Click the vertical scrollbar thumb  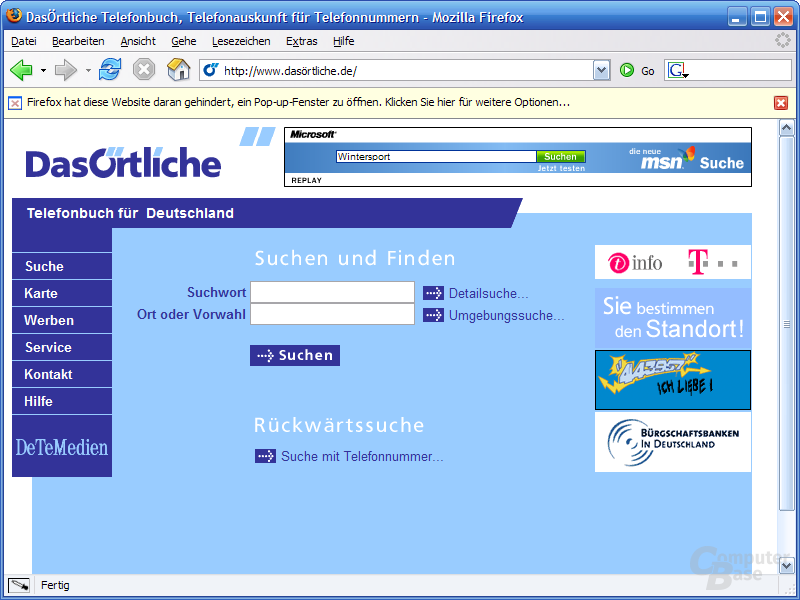click(x=786, y=323)
